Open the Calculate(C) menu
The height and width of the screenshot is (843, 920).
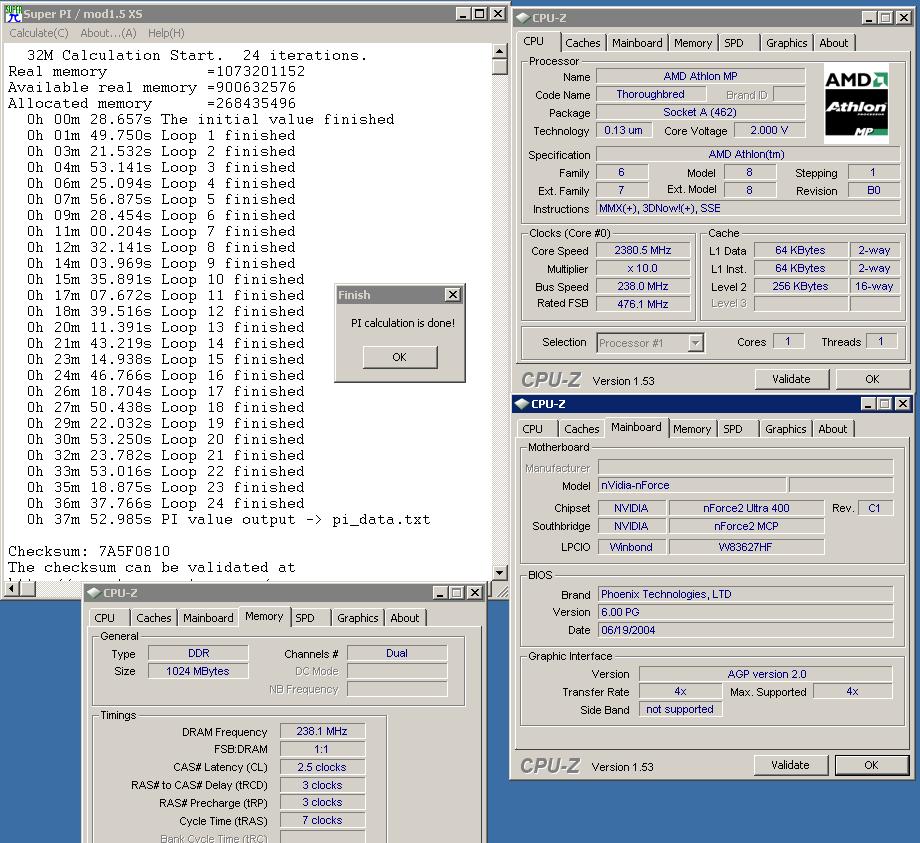[39, 33]
